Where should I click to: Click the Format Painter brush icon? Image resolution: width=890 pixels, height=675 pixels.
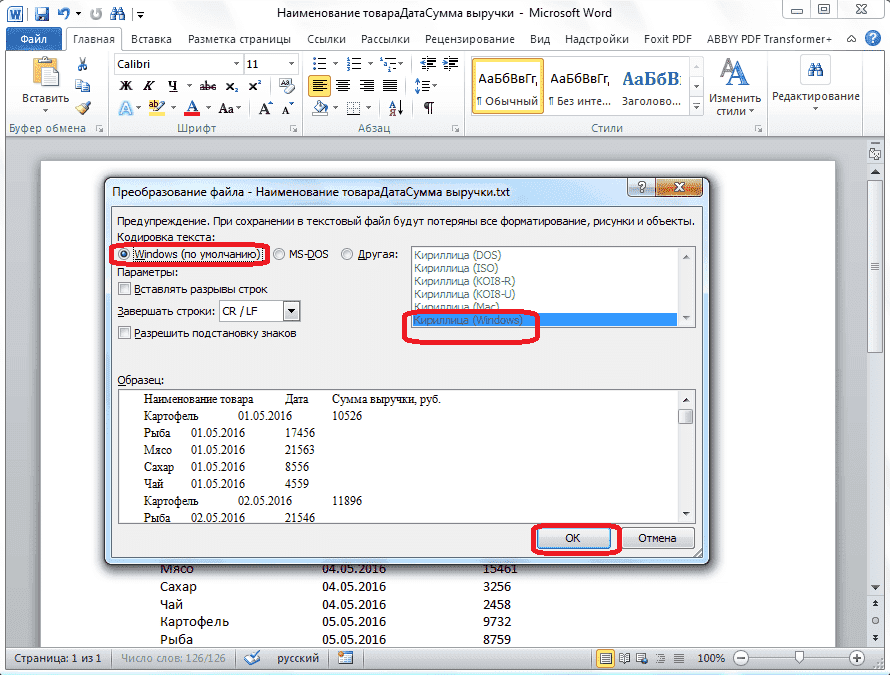pos(83,108)
